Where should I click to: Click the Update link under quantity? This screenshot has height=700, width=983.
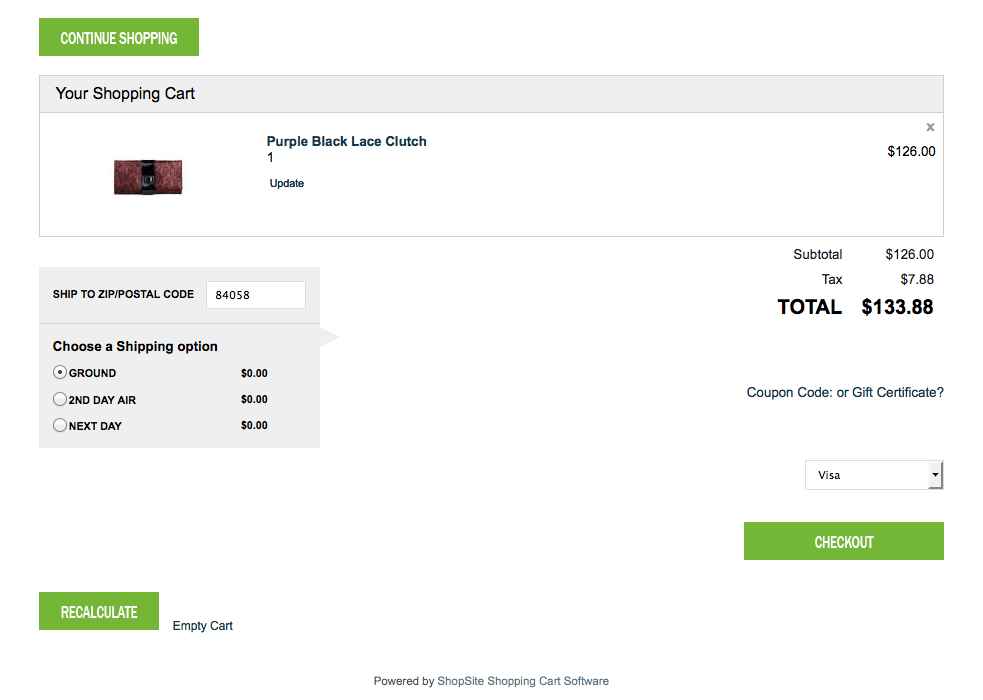tap(287, 184)
